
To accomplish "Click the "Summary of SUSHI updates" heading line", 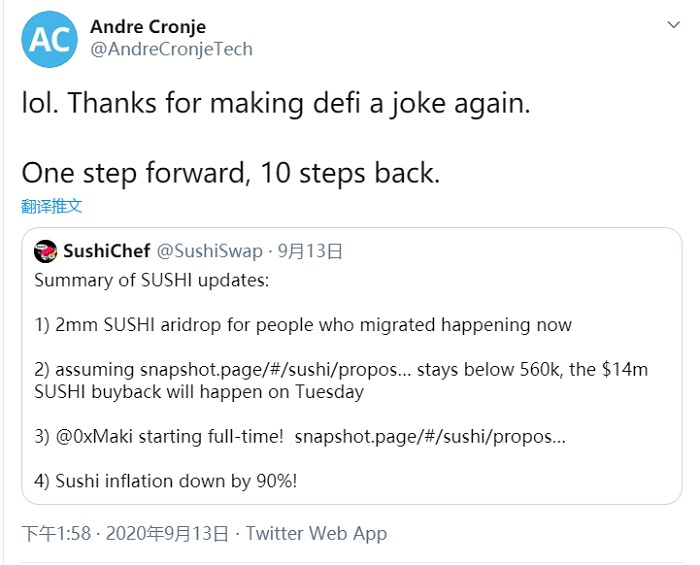I will (x=151, y=280).
